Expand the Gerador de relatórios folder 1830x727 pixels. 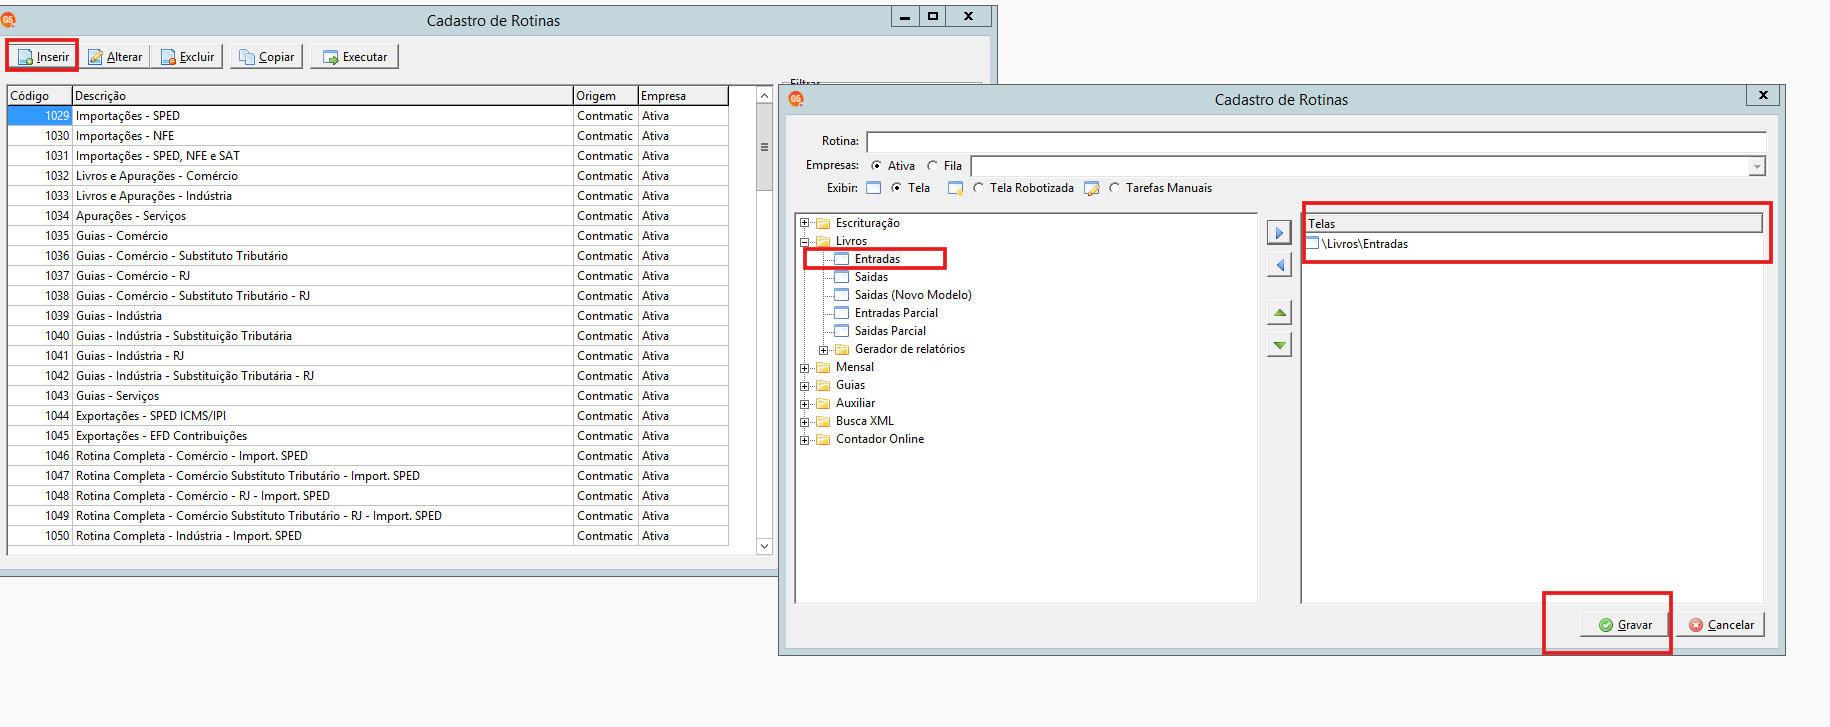(x=823, y=350)
